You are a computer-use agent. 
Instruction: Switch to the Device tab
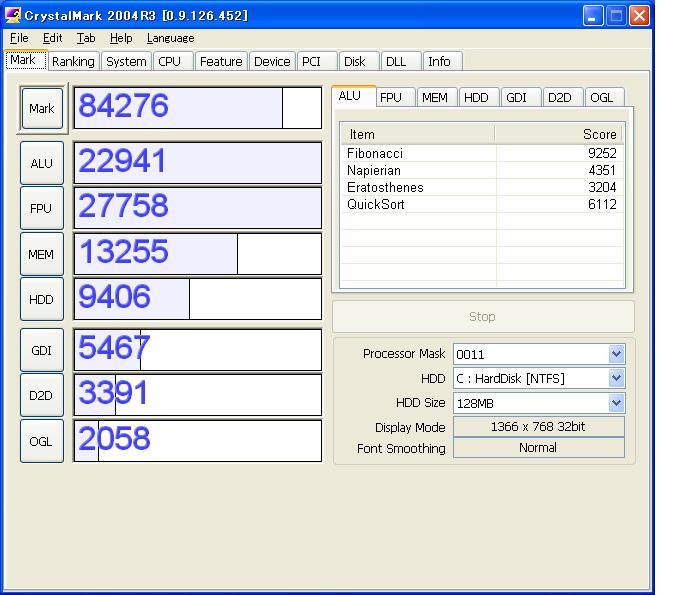click(272, 61)
